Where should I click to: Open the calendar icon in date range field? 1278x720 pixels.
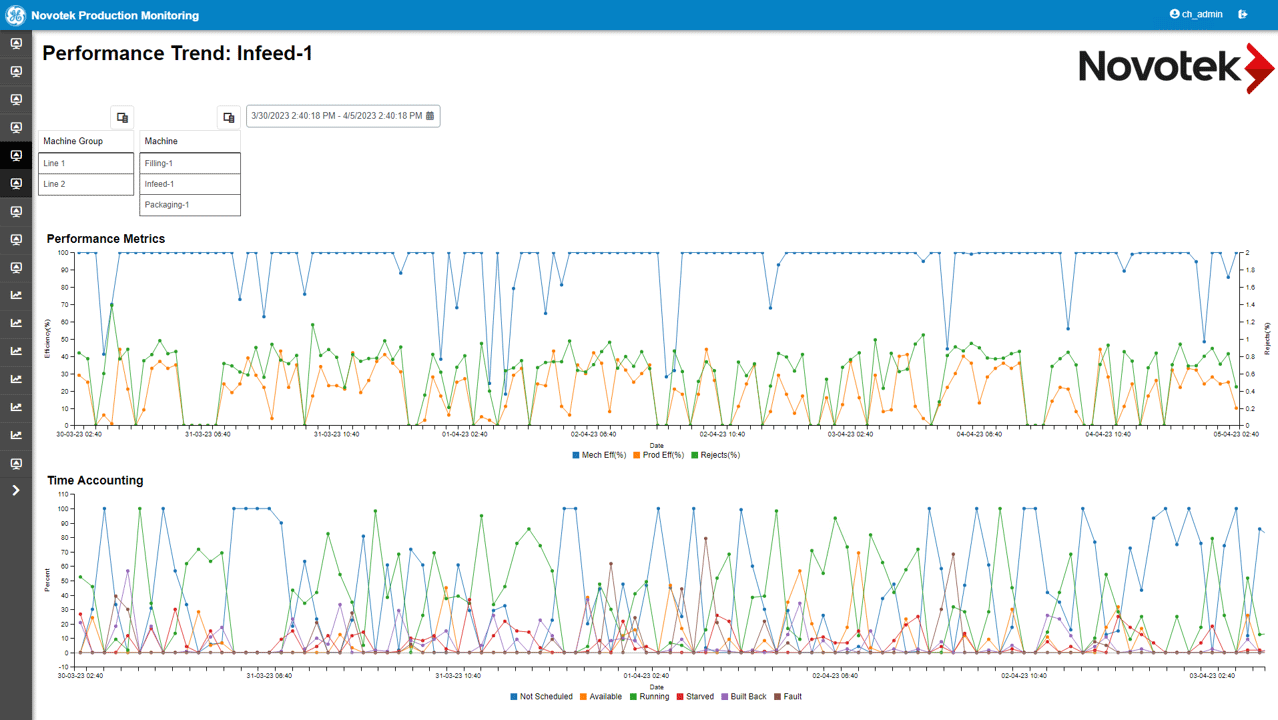[430, 116]
